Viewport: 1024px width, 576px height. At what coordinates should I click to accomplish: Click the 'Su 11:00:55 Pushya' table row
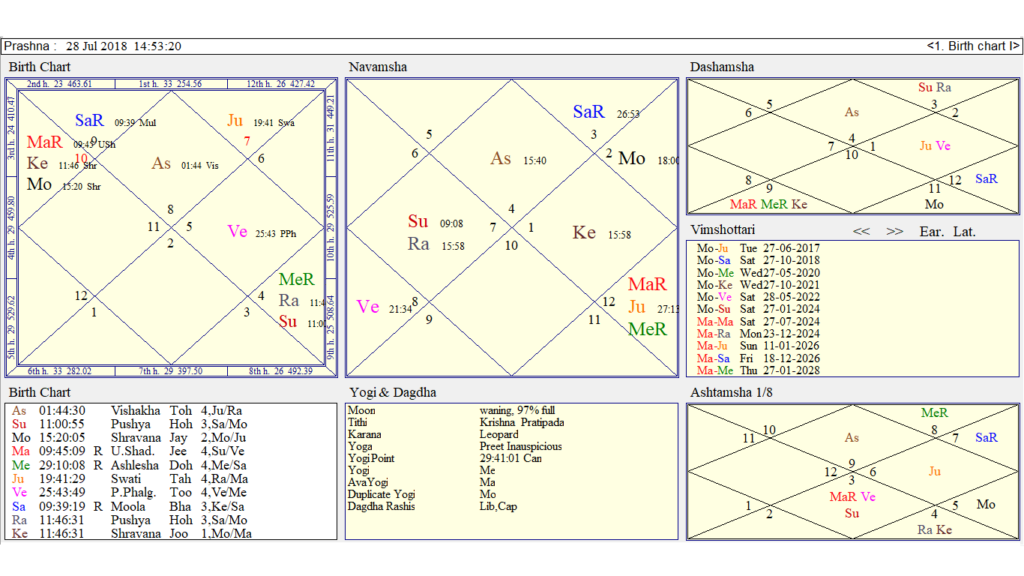tap(131, 424)
